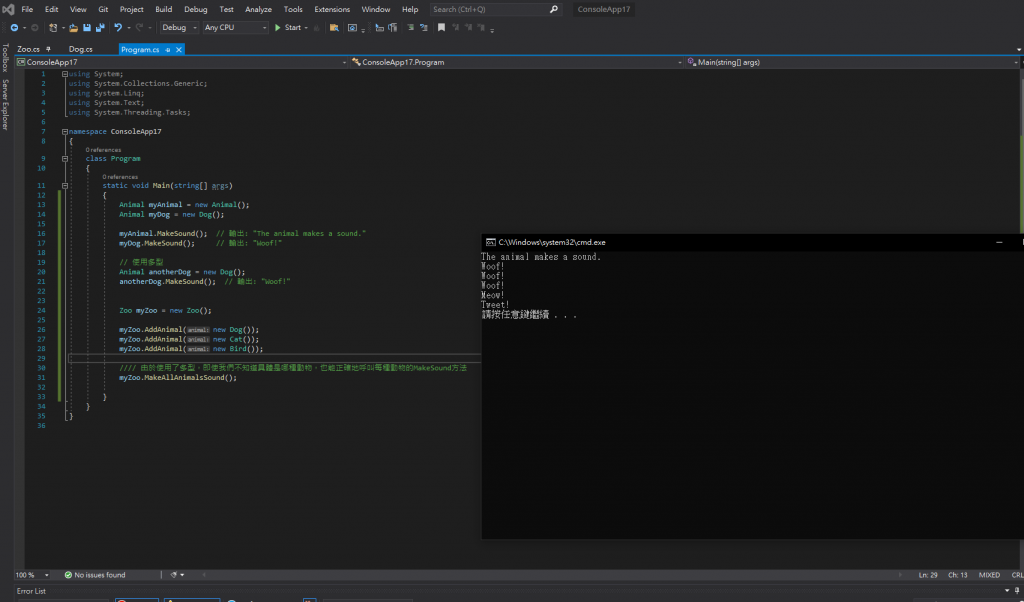Collapse the namespace ConsoleApp17 block
The height and width of the screenshot is (602, 1024).
coord(64,131)
